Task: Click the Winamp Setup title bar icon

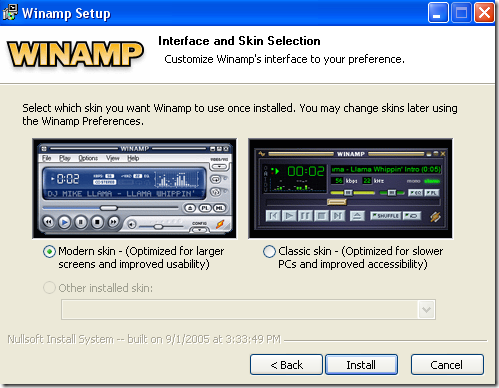Action: (10, 12)
